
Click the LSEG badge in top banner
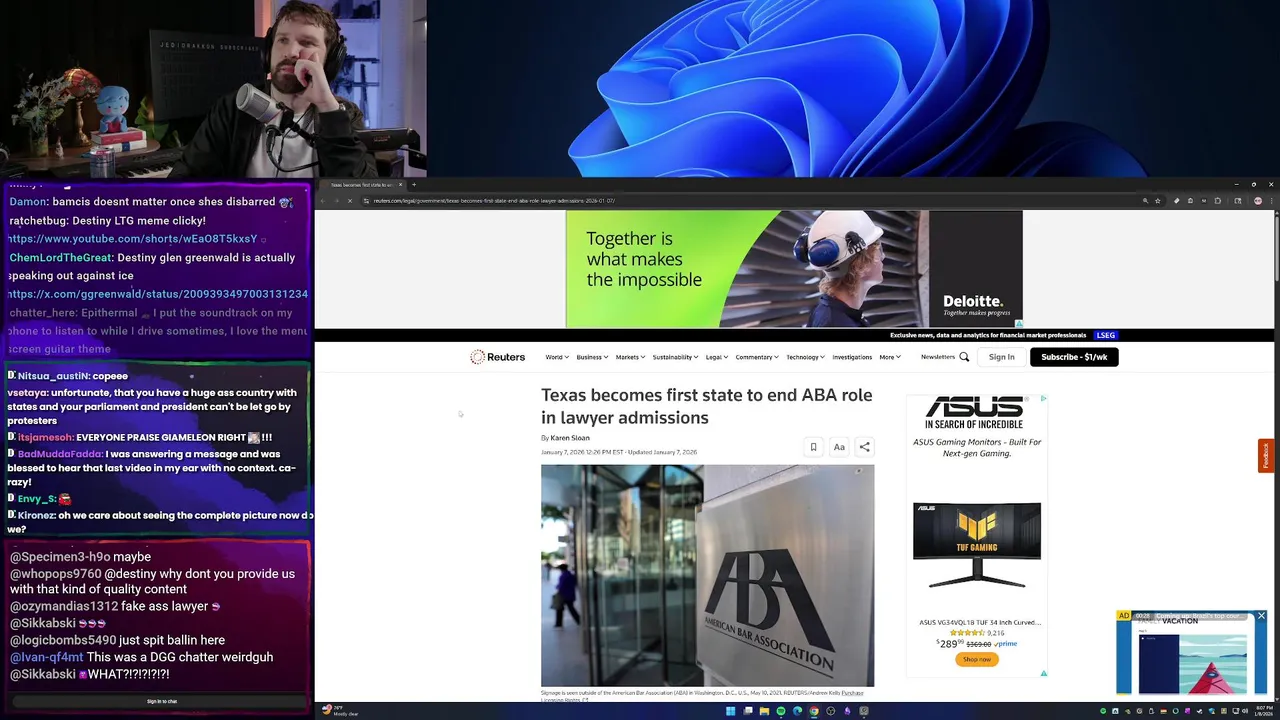point(1105,335)
